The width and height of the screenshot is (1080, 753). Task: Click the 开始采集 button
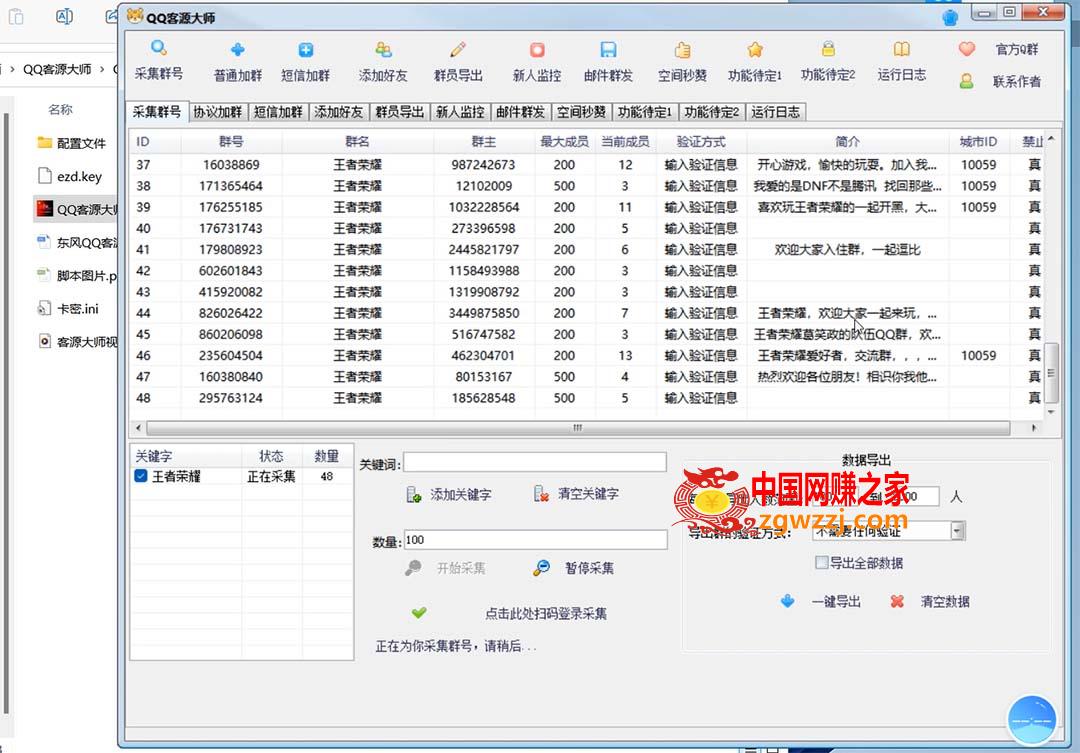[446, 568]
